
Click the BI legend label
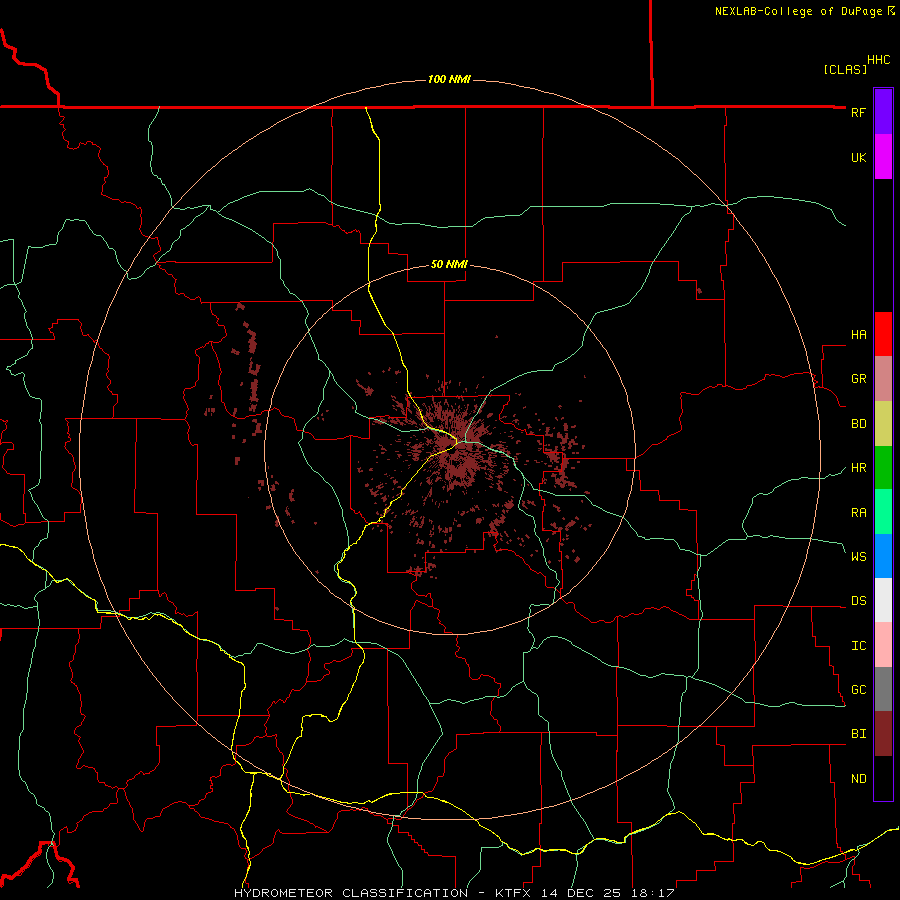point(858,734)
